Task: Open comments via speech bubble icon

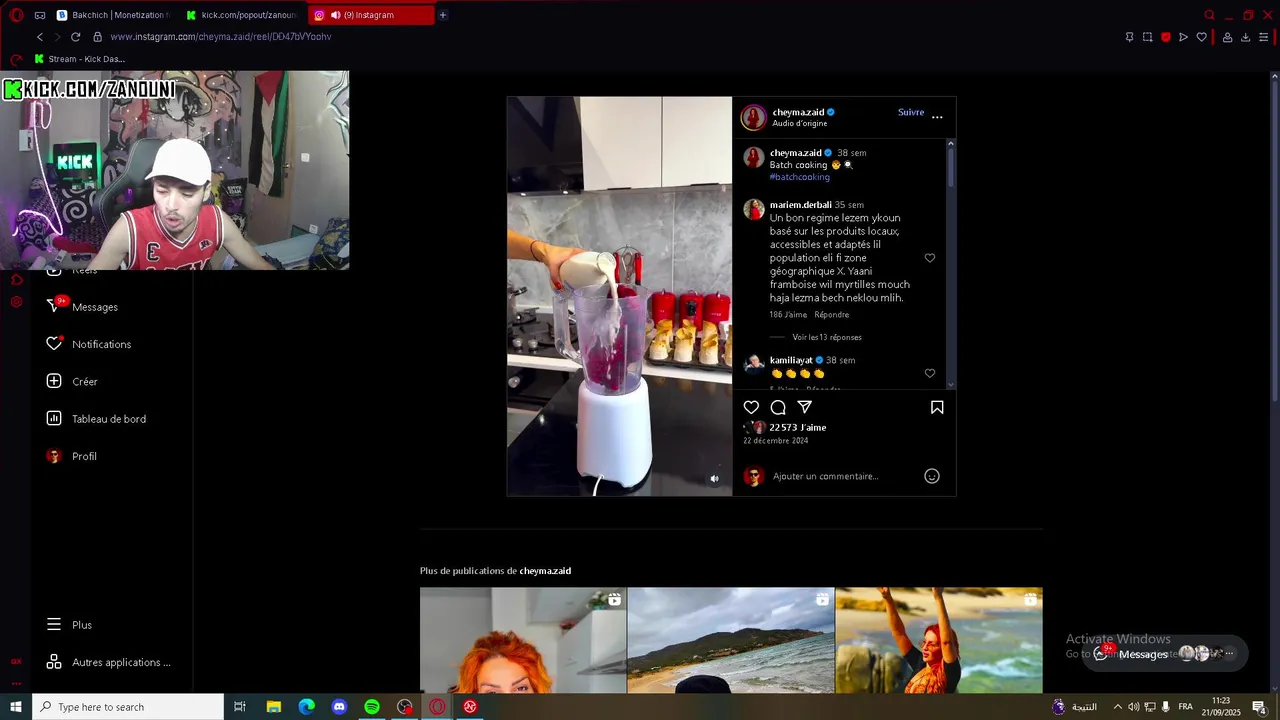Action: [x=778, y=407]
